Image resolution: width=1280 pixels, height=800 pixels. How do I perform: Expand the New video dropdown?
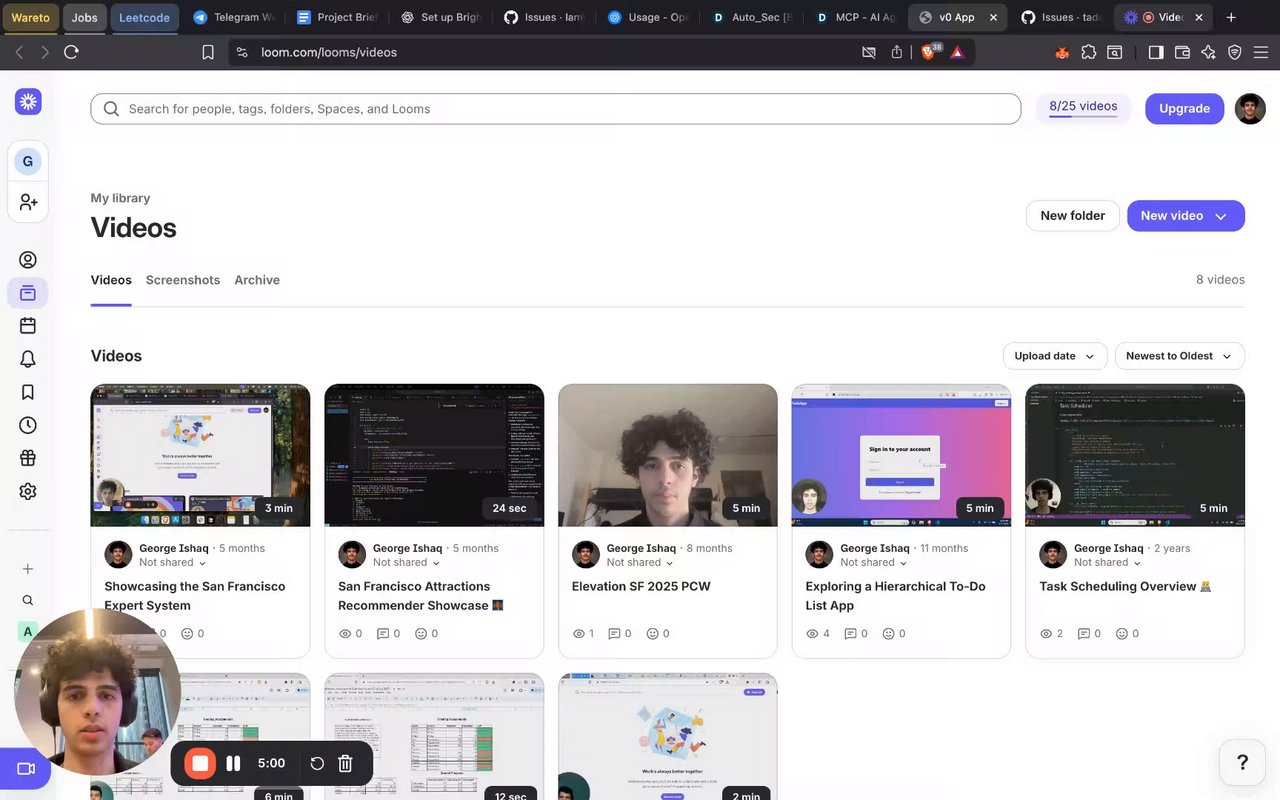click(x=1221, y=216)
